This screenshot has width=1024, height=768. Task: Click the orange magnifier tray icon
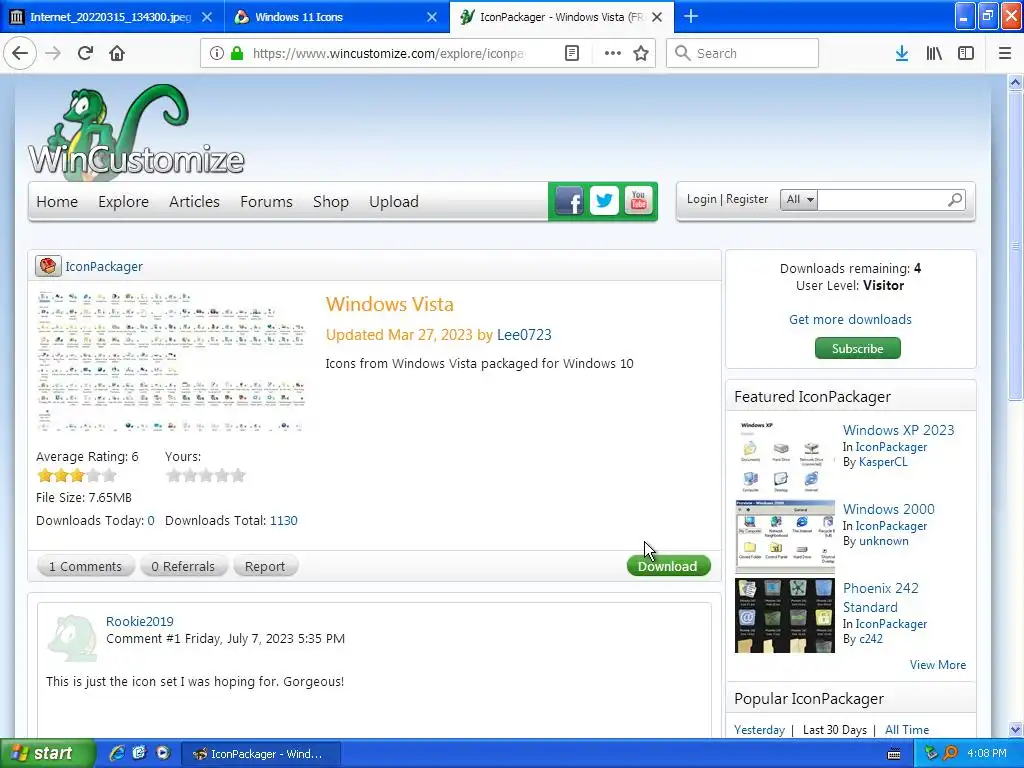[x=951, y=753]
